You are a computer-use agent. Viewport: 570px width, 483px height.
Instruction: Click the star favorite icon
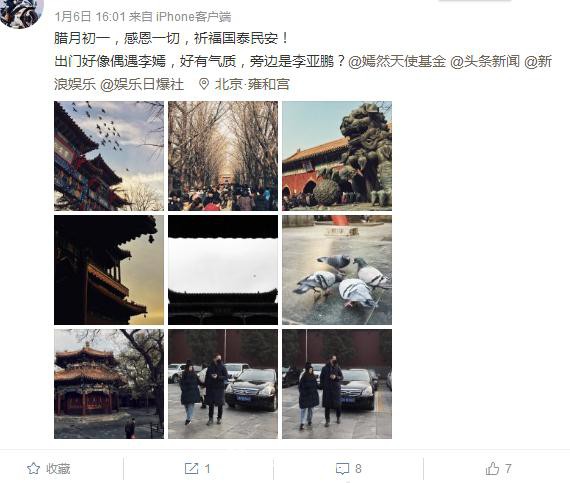33,468
